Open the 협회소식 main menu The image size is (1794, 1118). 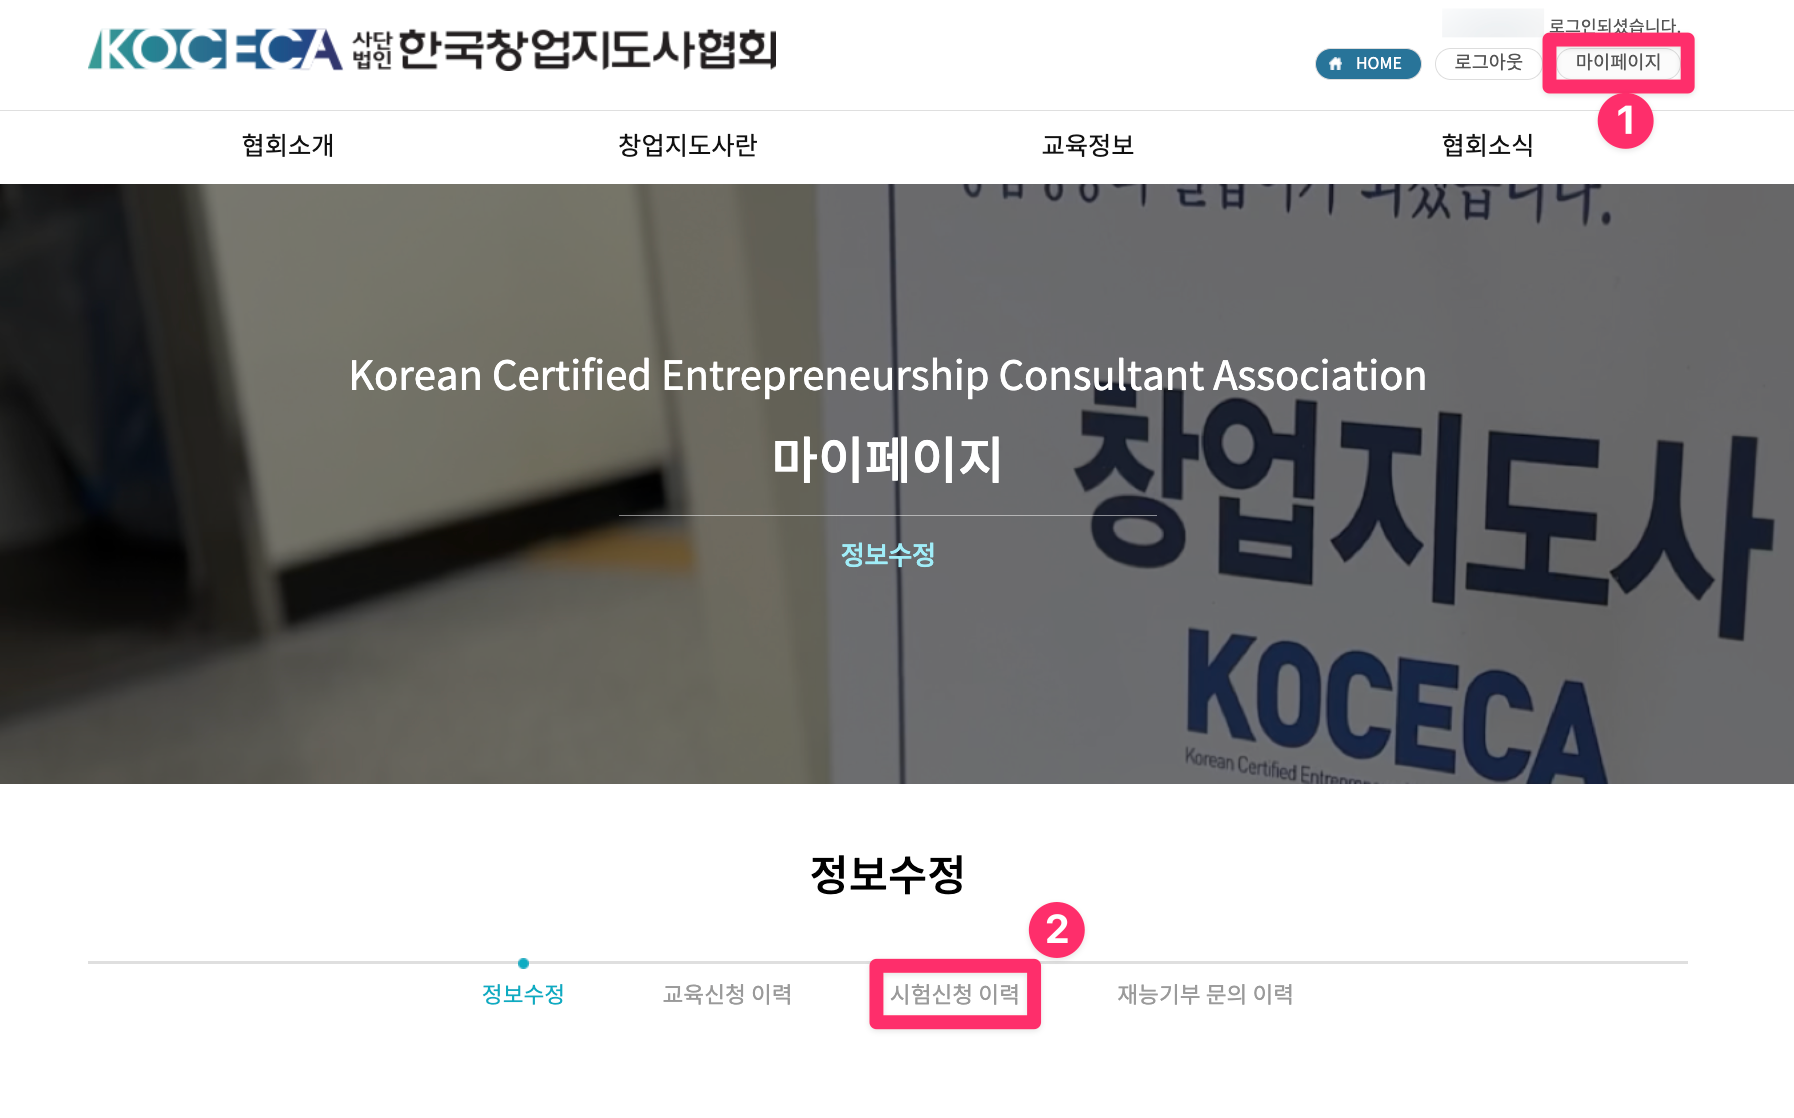[x=1488, y=145]
